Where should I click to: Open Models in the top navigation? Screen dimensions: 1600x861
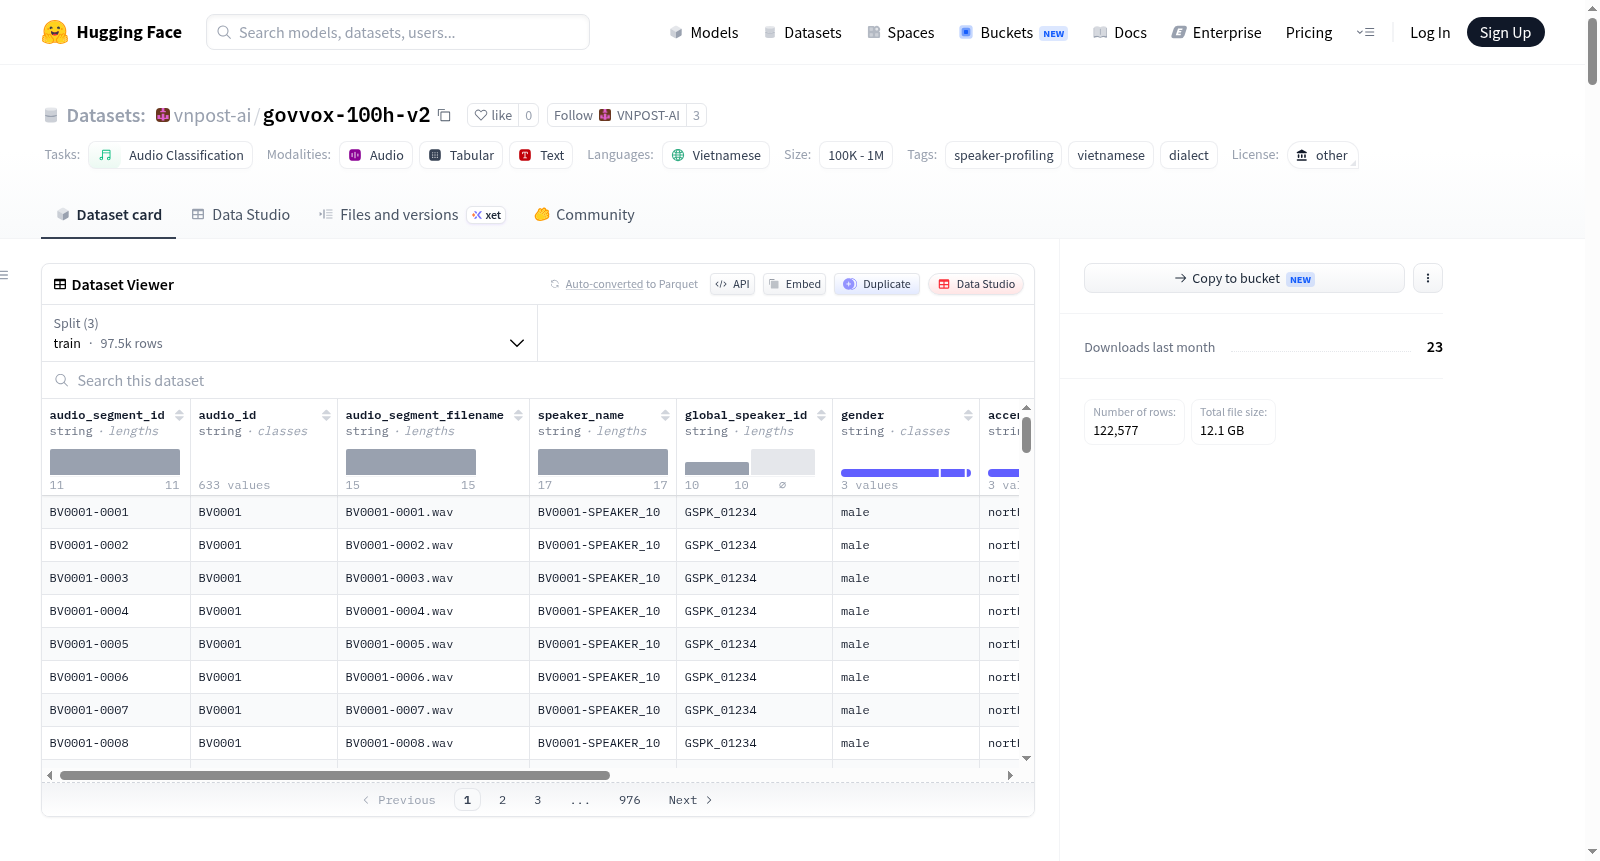coord(704,32)
